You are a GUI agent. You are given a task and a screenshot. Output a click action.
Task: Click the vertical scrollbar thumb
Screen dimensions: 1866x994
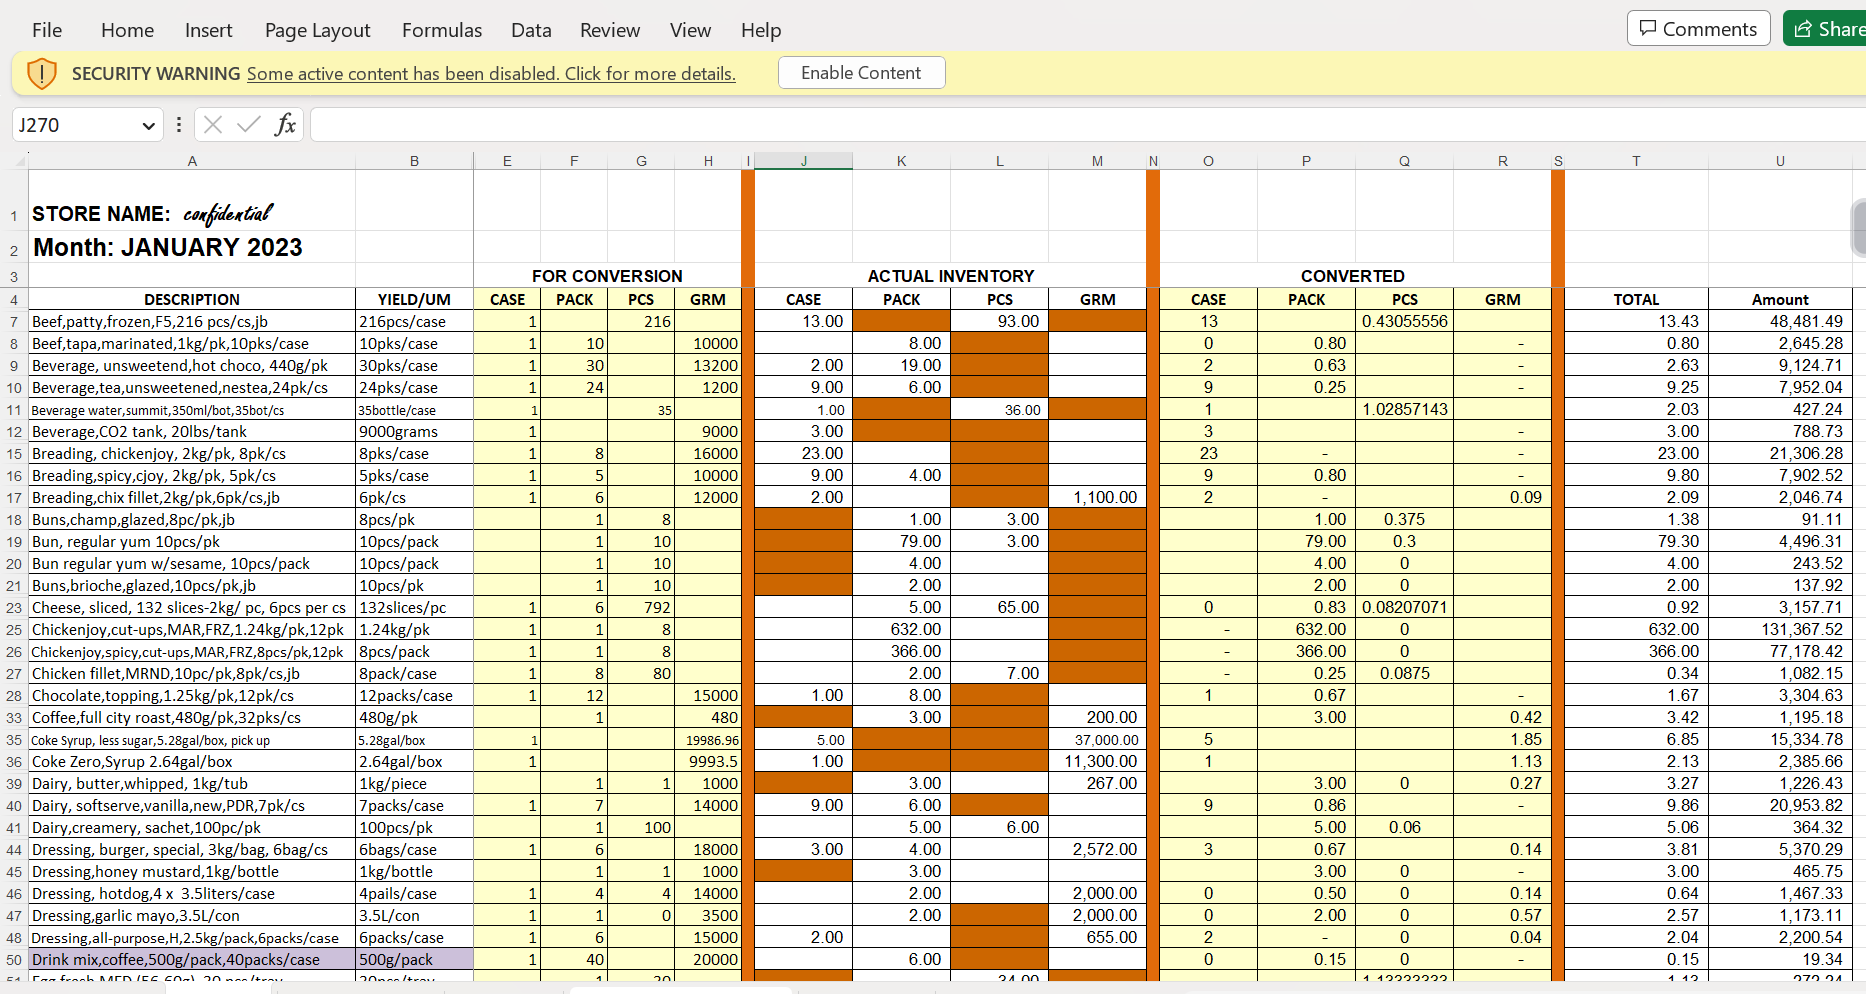point(1859,228)
